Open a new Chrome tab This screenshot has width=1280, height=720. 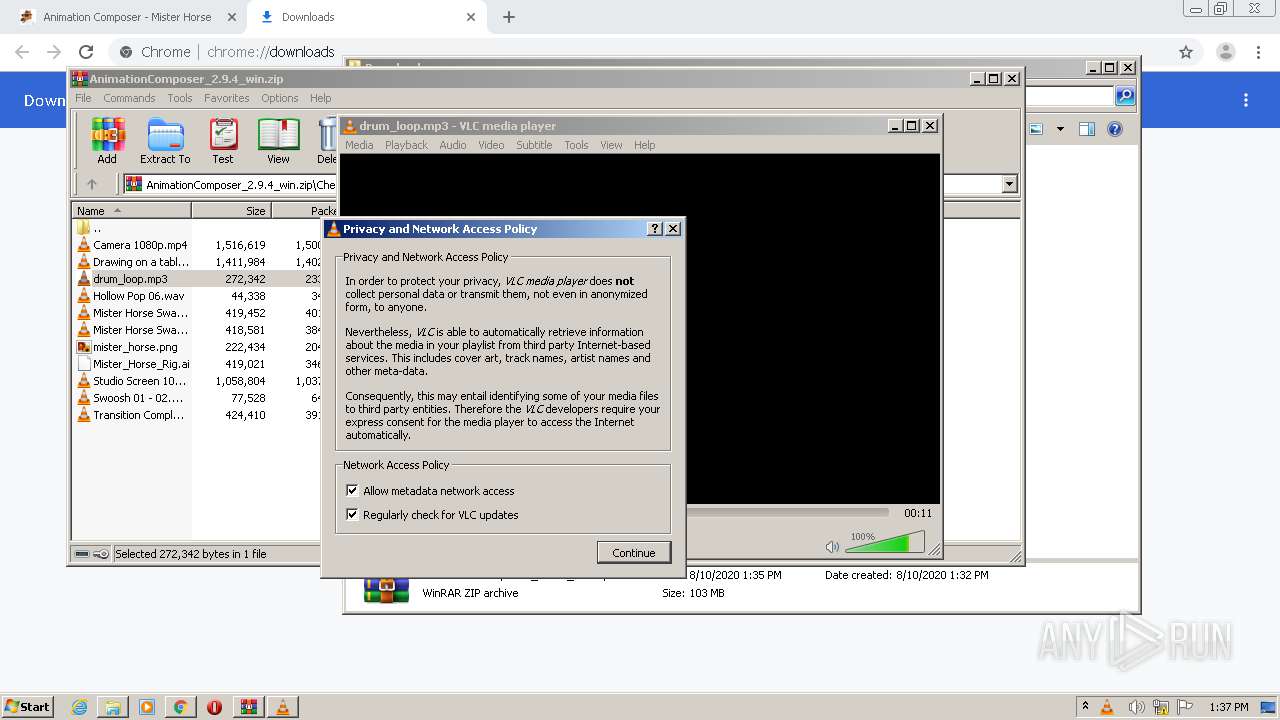tap(509, 17)
